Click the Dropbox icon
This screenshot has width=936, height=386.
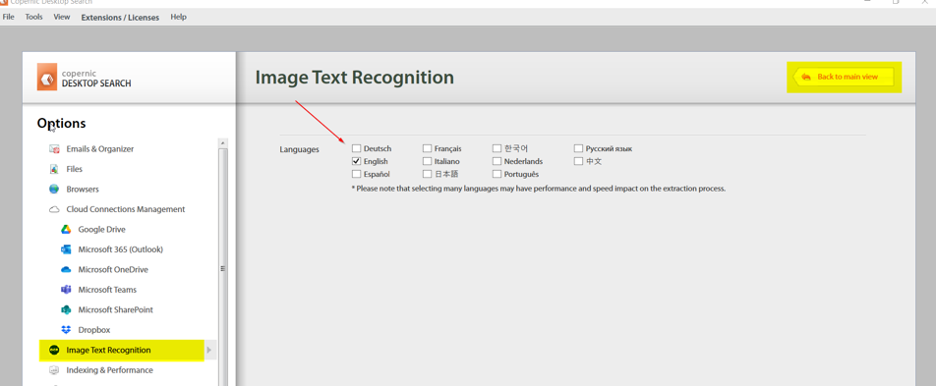(x=66, y=329)
